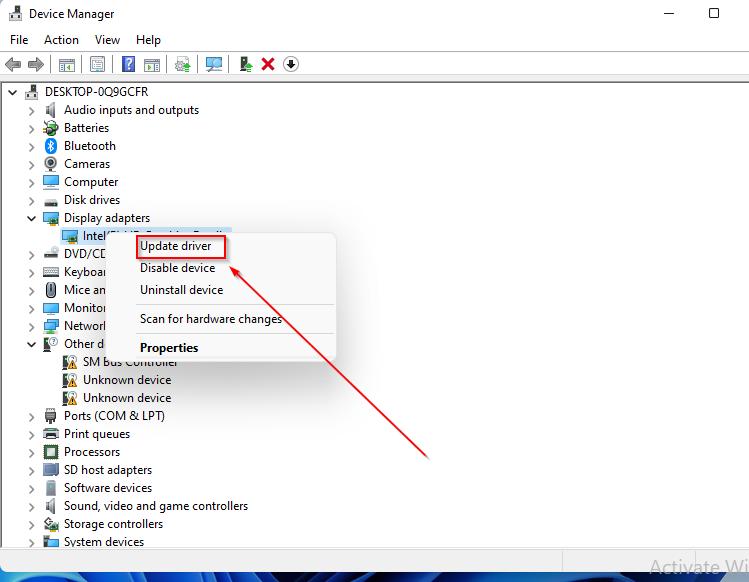Show or hide the action pane icon
Screen dimensions: 749x582
pyautogui.click(x=152, y=65)
